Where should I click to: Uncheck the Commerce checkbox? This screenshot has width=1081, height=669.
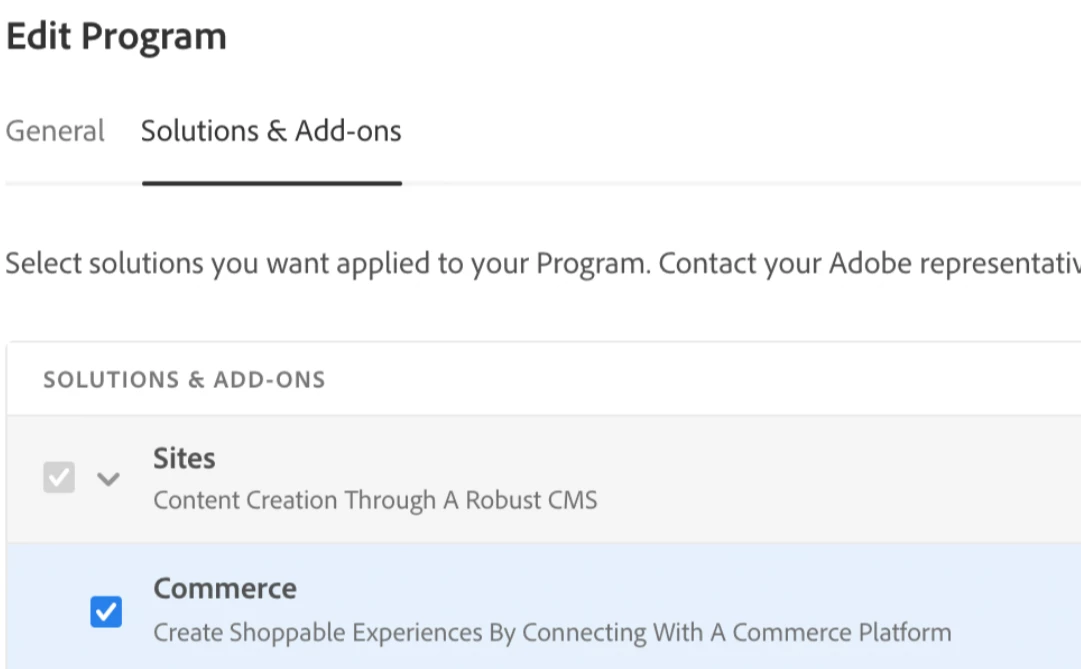(x=106, y=612)
